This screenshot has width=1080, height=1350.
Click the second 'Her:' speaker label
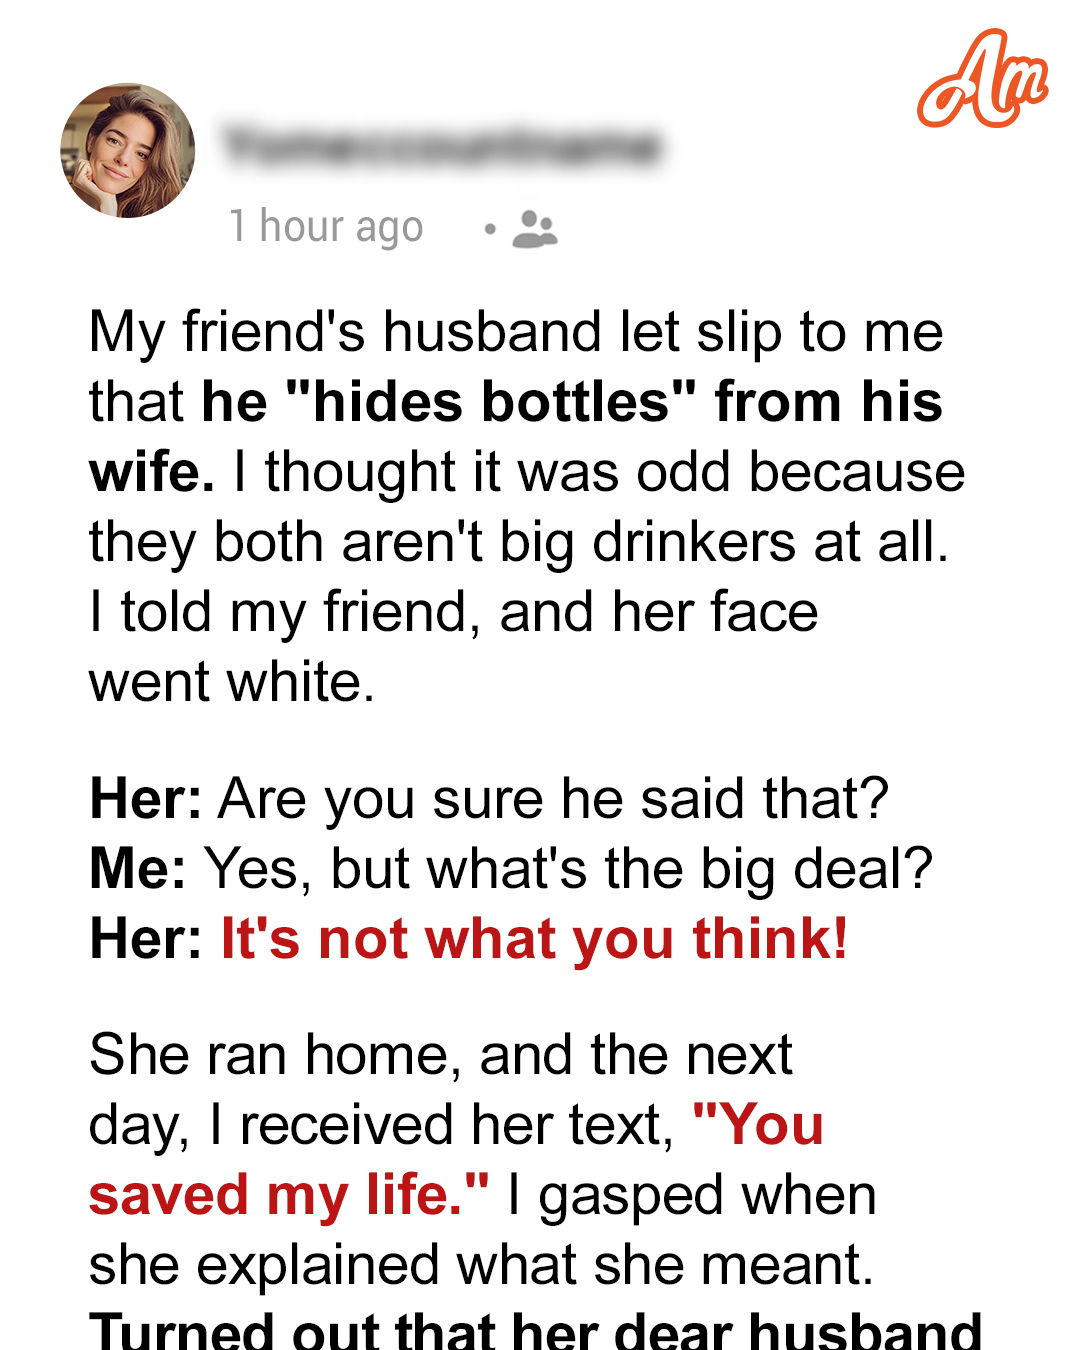pyautogui.click(x=146, y=939)
